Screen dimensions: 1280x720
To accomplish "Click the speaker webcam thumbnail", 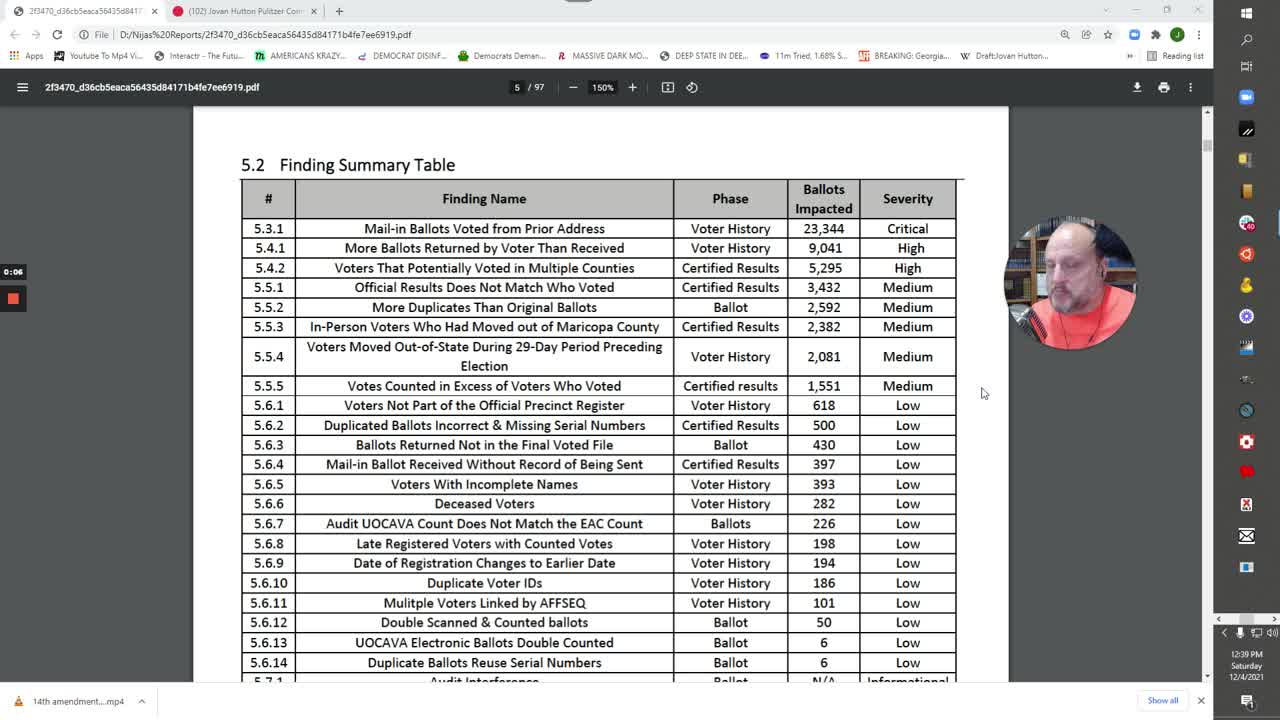I will (x=1069, y=281).
